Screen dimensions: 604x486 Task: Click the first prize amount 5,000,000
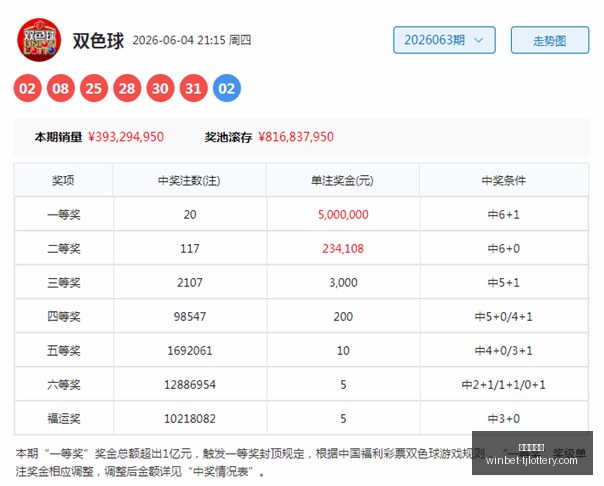pyautogui.click(x=343, y=215)
